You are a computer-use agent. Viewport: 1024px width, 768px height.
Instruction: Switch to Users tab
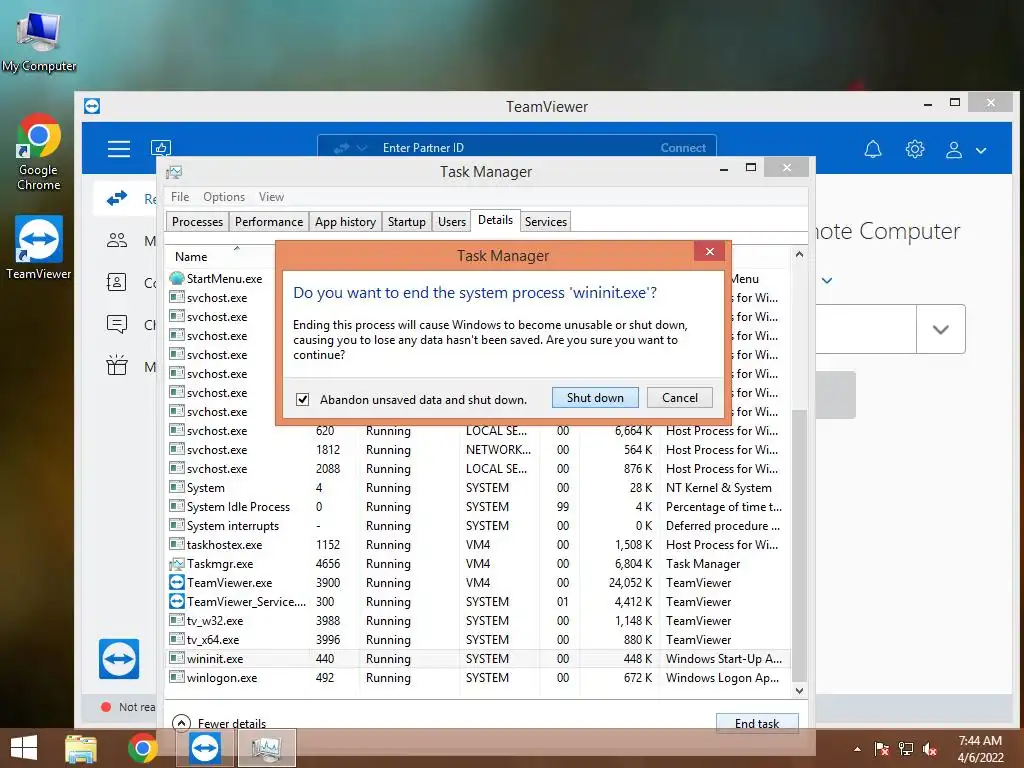click(451, 221)
